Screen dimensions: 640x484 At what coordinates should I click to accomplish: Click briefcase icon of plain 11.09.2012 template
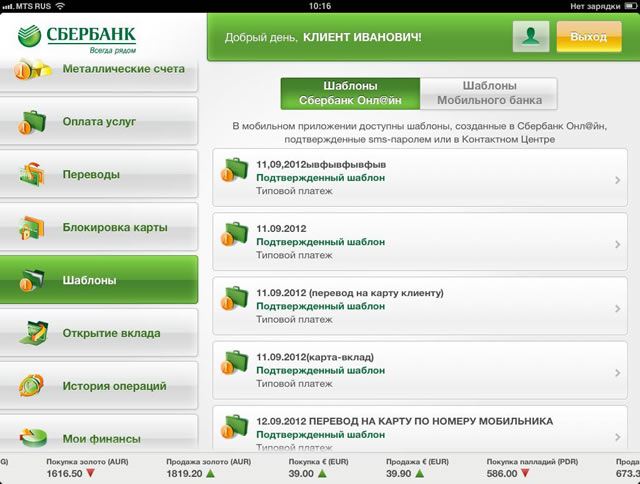(x=235, y=233)
